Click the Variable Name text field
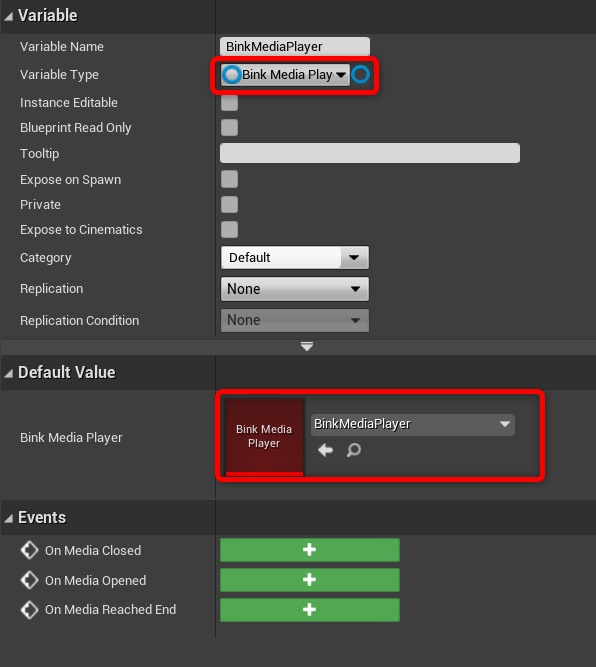This screenshot has width=596, height=667. (x=295, y=46)
